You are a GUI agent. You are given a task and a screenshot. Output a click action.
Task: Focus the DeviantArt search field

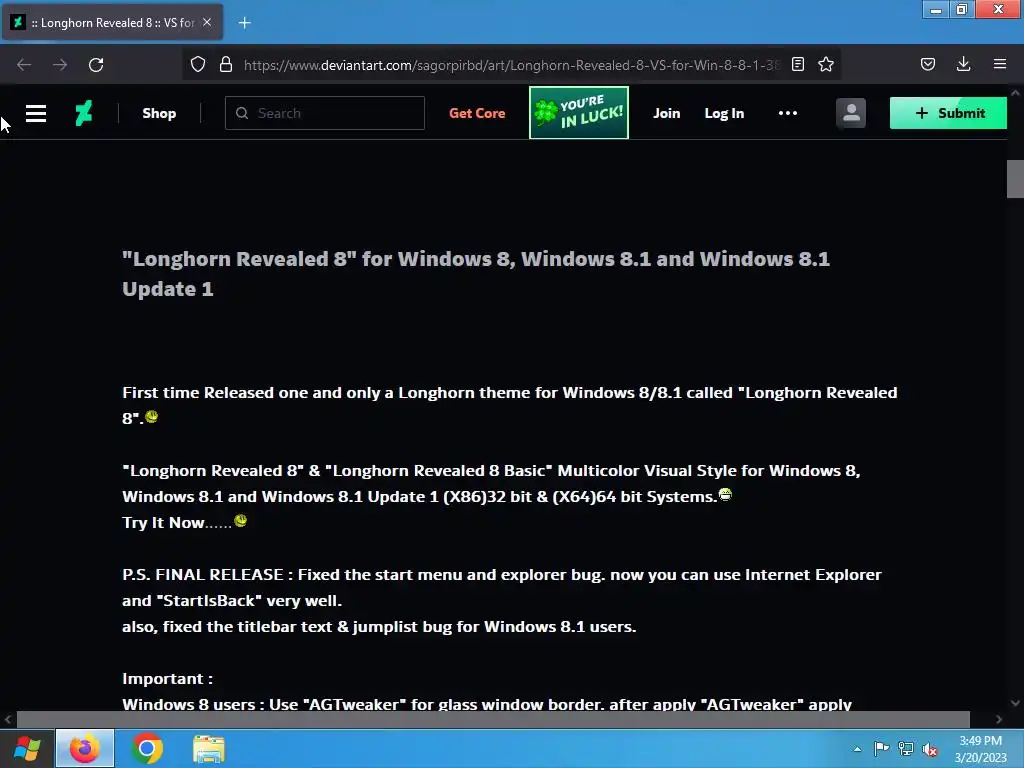(x=325, y=113)
